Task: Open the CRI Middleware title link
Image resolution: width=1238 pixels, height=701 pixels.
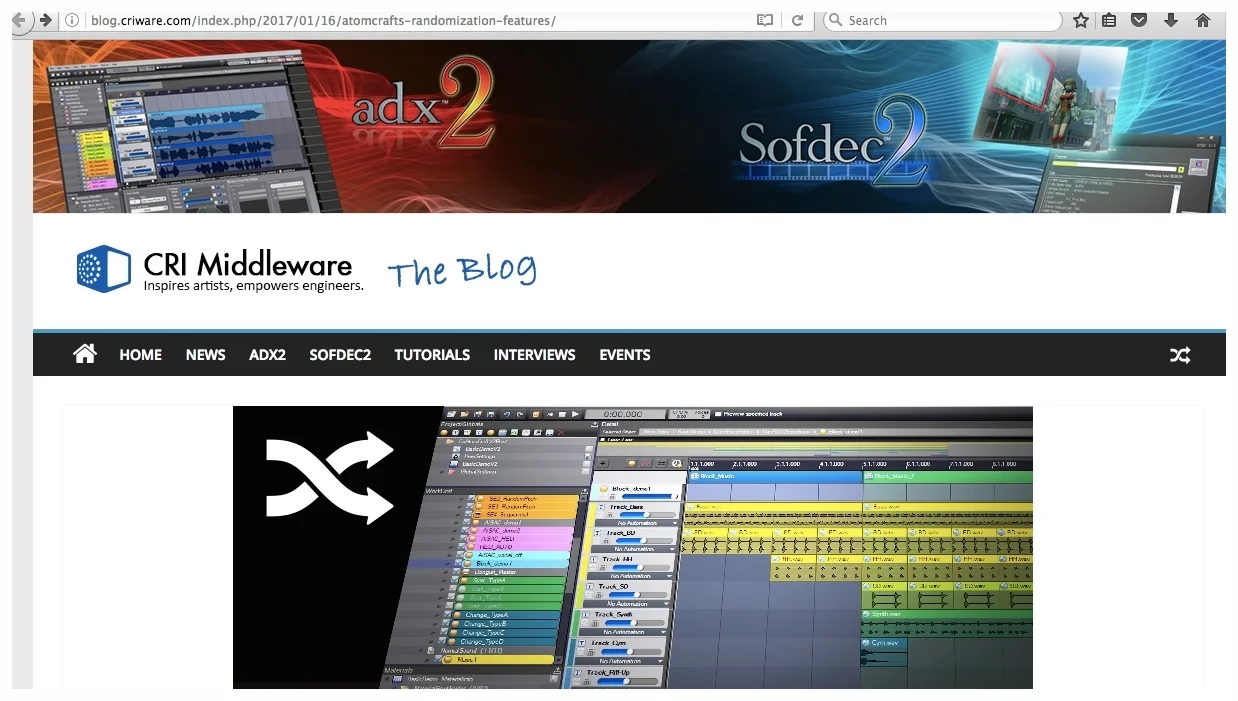Action: (248, 265)
